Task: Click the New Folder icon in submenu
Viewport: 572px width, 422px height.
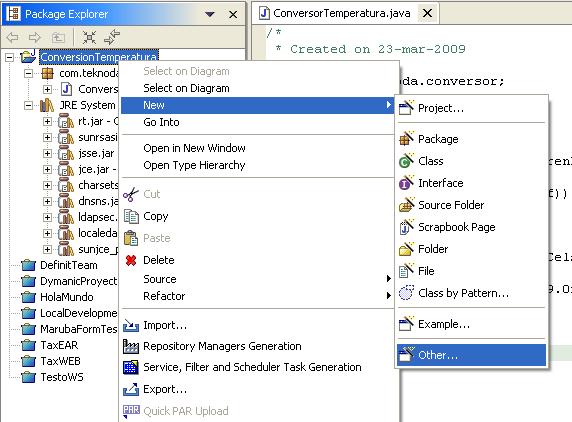Action: [x=406, y=249]
